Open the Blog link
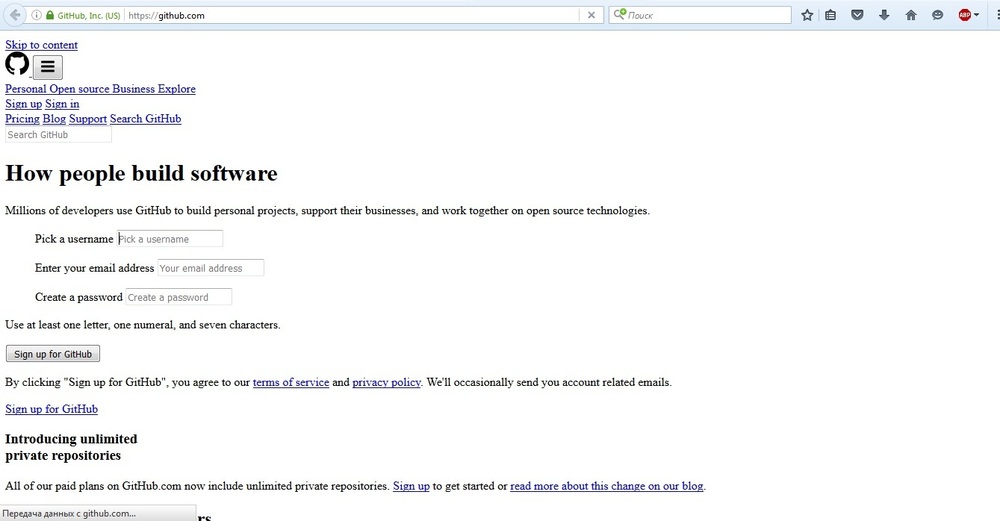The image size is (1000, 521). [54, 119]
